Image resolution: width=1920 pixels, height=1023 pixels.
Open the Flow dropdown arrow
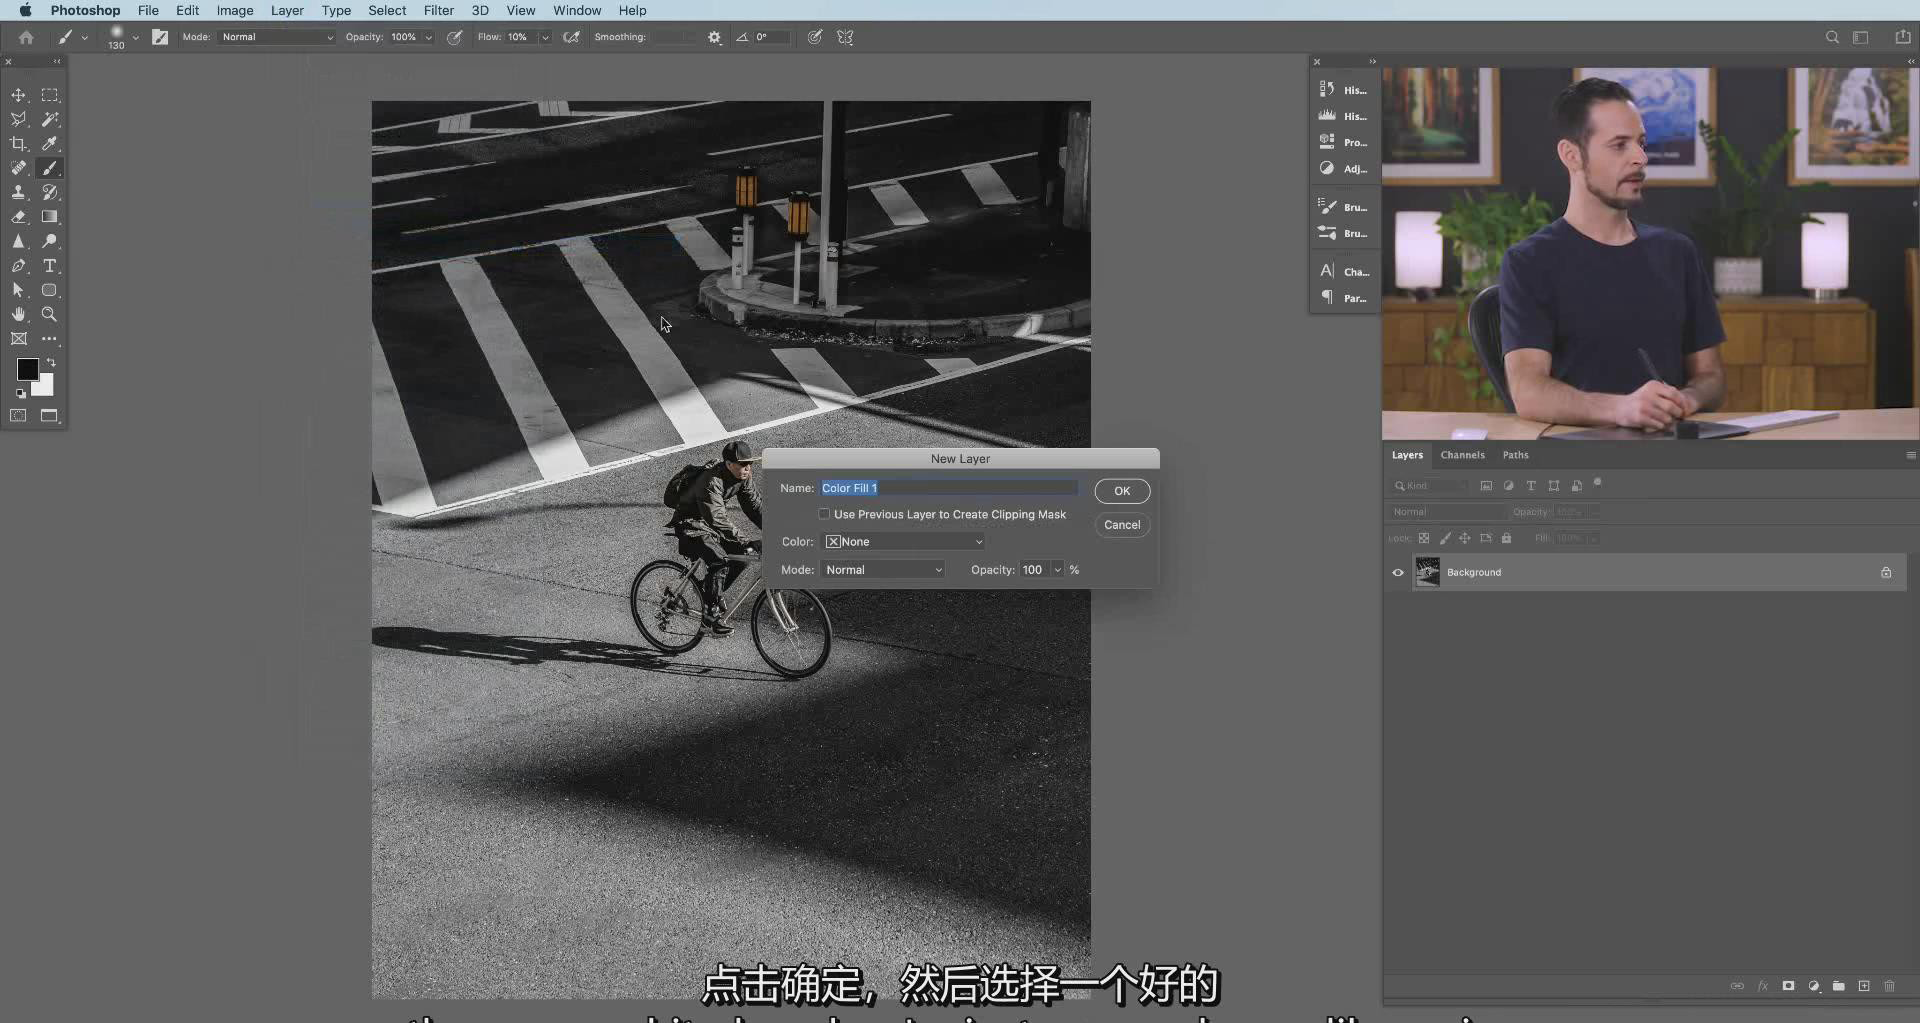pyautogui.click(x=545, y=37)
